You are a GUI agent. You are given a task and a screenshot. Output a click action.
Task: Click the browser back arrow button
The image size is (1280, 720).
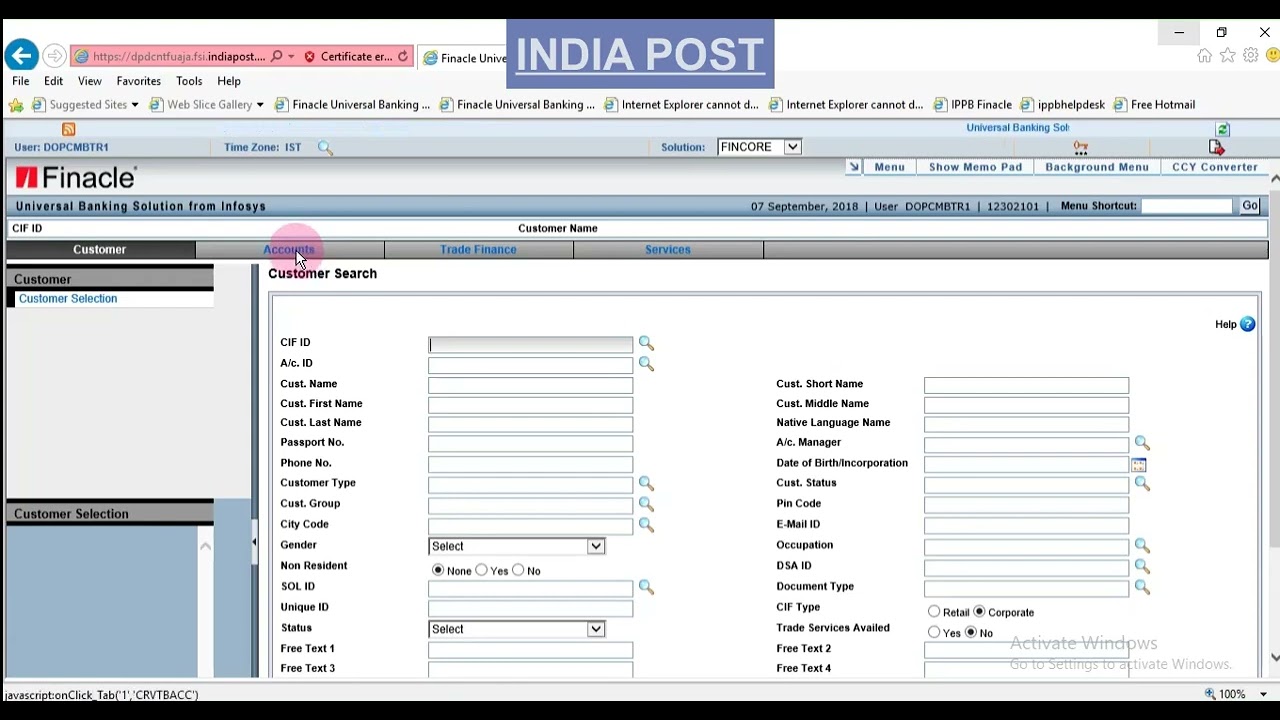22,56
